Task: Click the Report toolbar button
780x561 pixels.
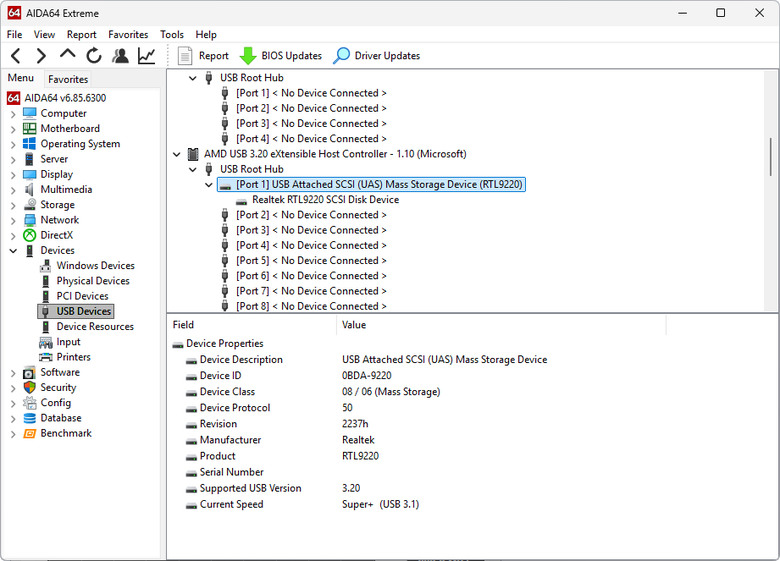Action: (203, 56)
